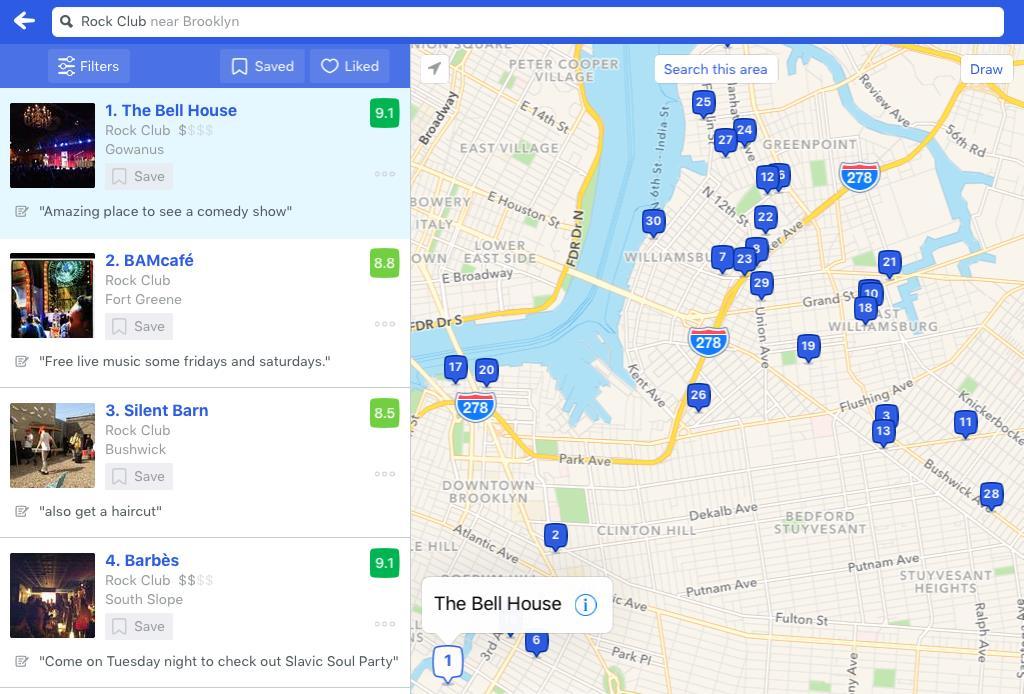Select map pin 19
This screenshot has width=1024, height=694.
point(808,347)
